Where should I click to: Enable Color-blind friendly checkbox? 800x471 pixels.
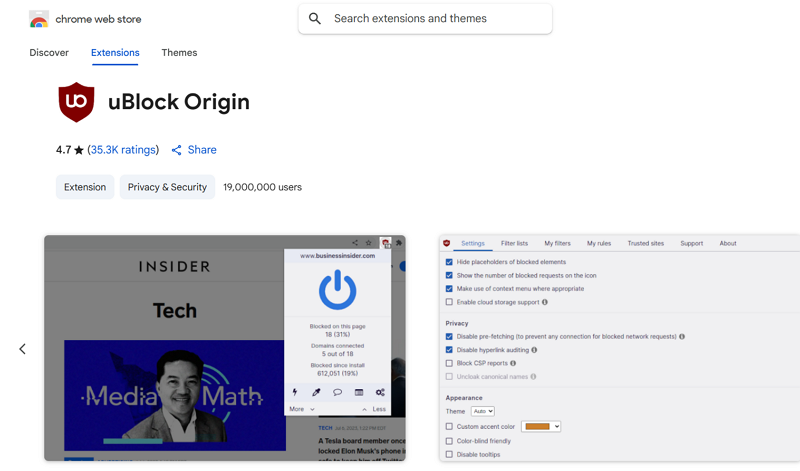(x=449, y=441)
